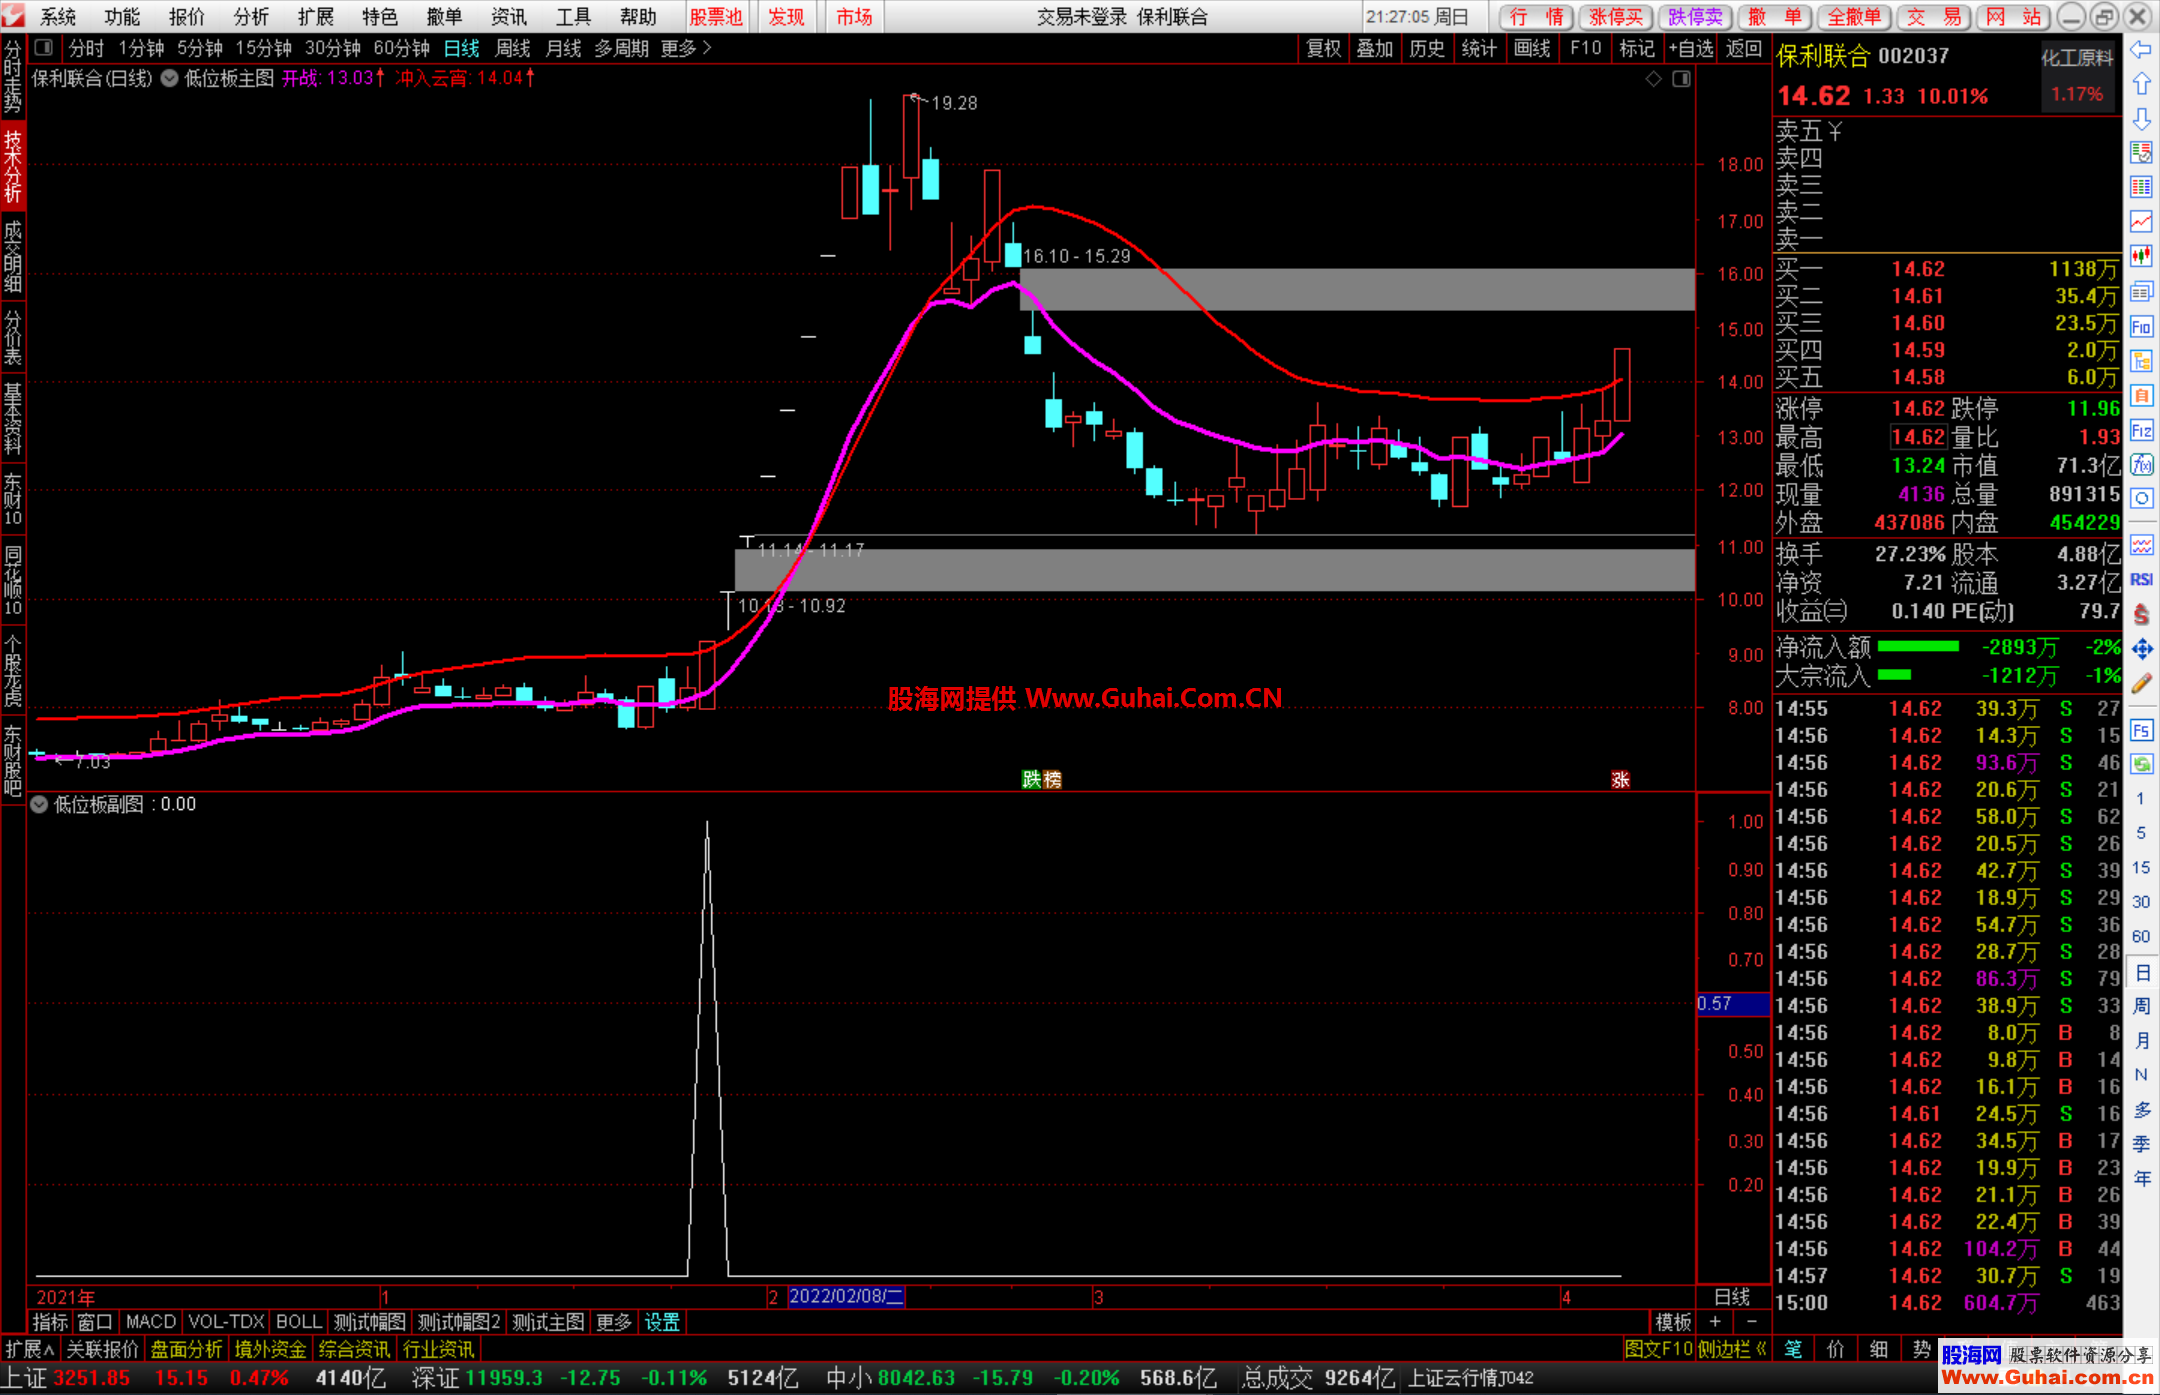2160x1395 pixels.
Task: Click the 股票池 button
Action: click(x=717, y=17)
